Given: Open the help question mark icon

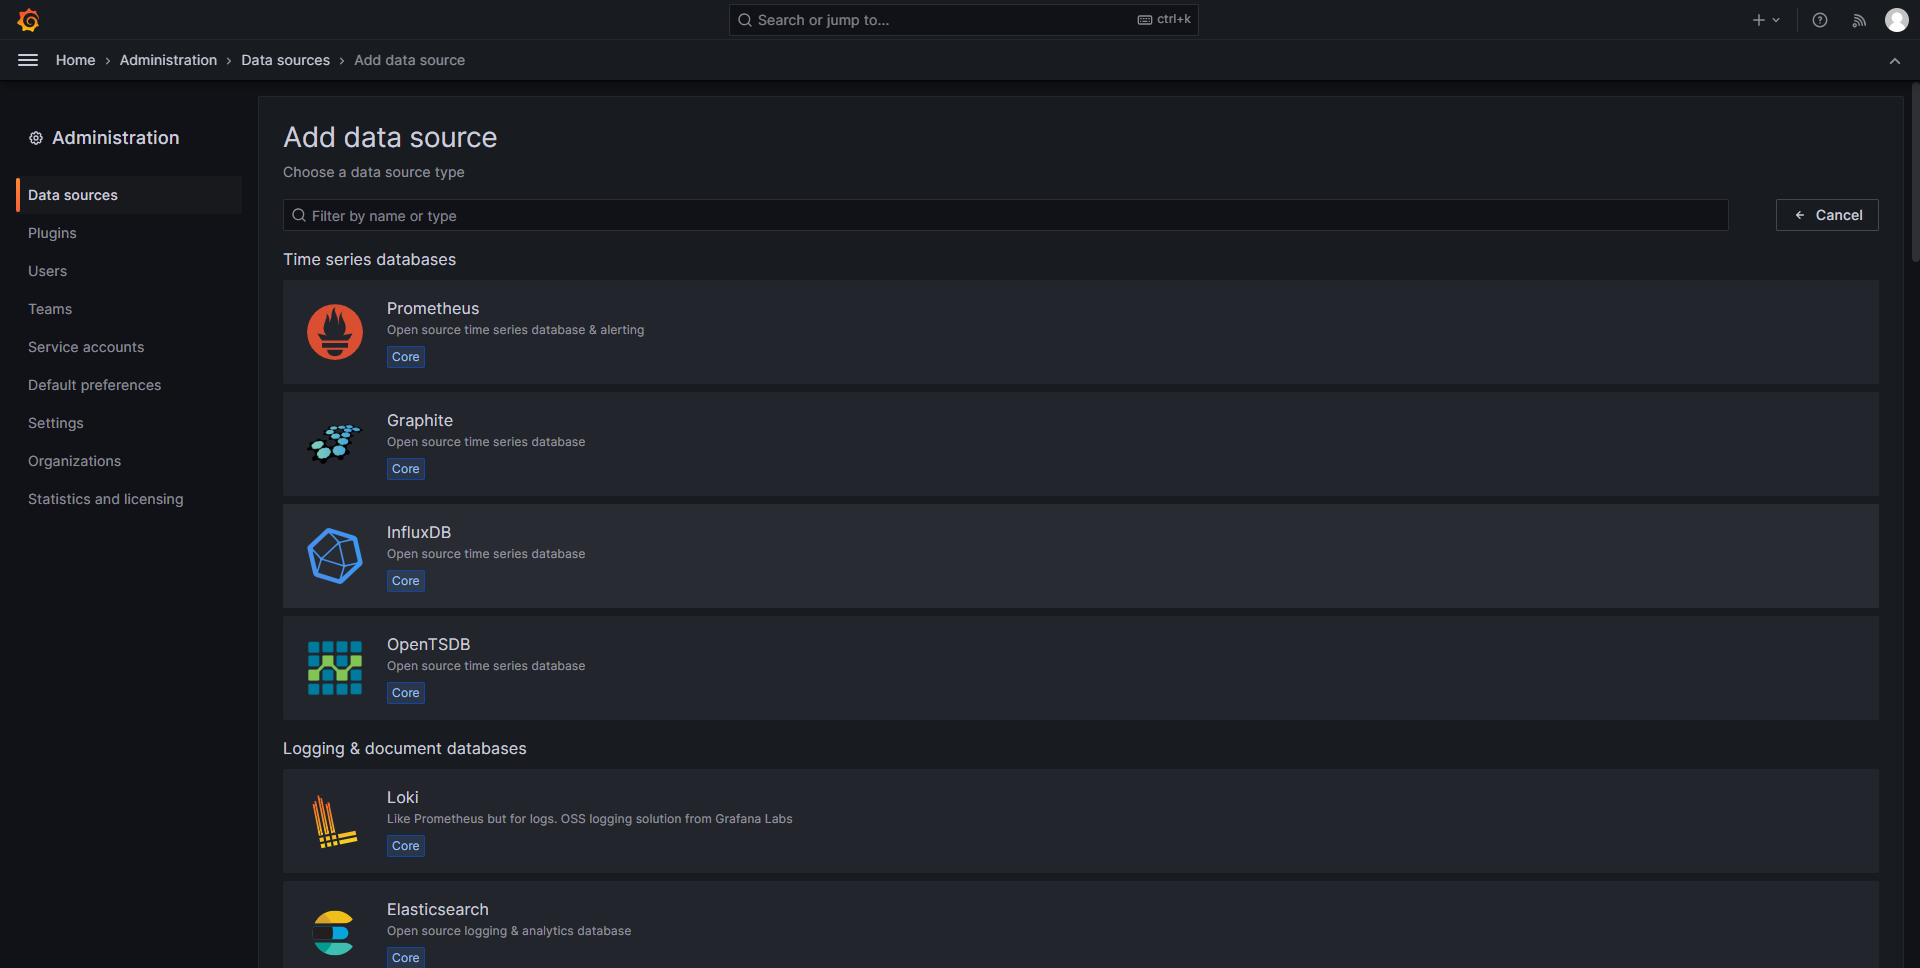Looking at the screenshot, I should coord(1820,20).
